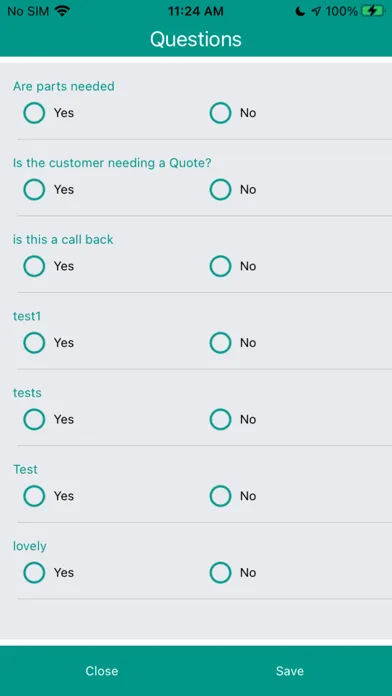Choose Yes under Test question
Image resolution: width=392 pixels, height=696 pixels.
(34, 496)
